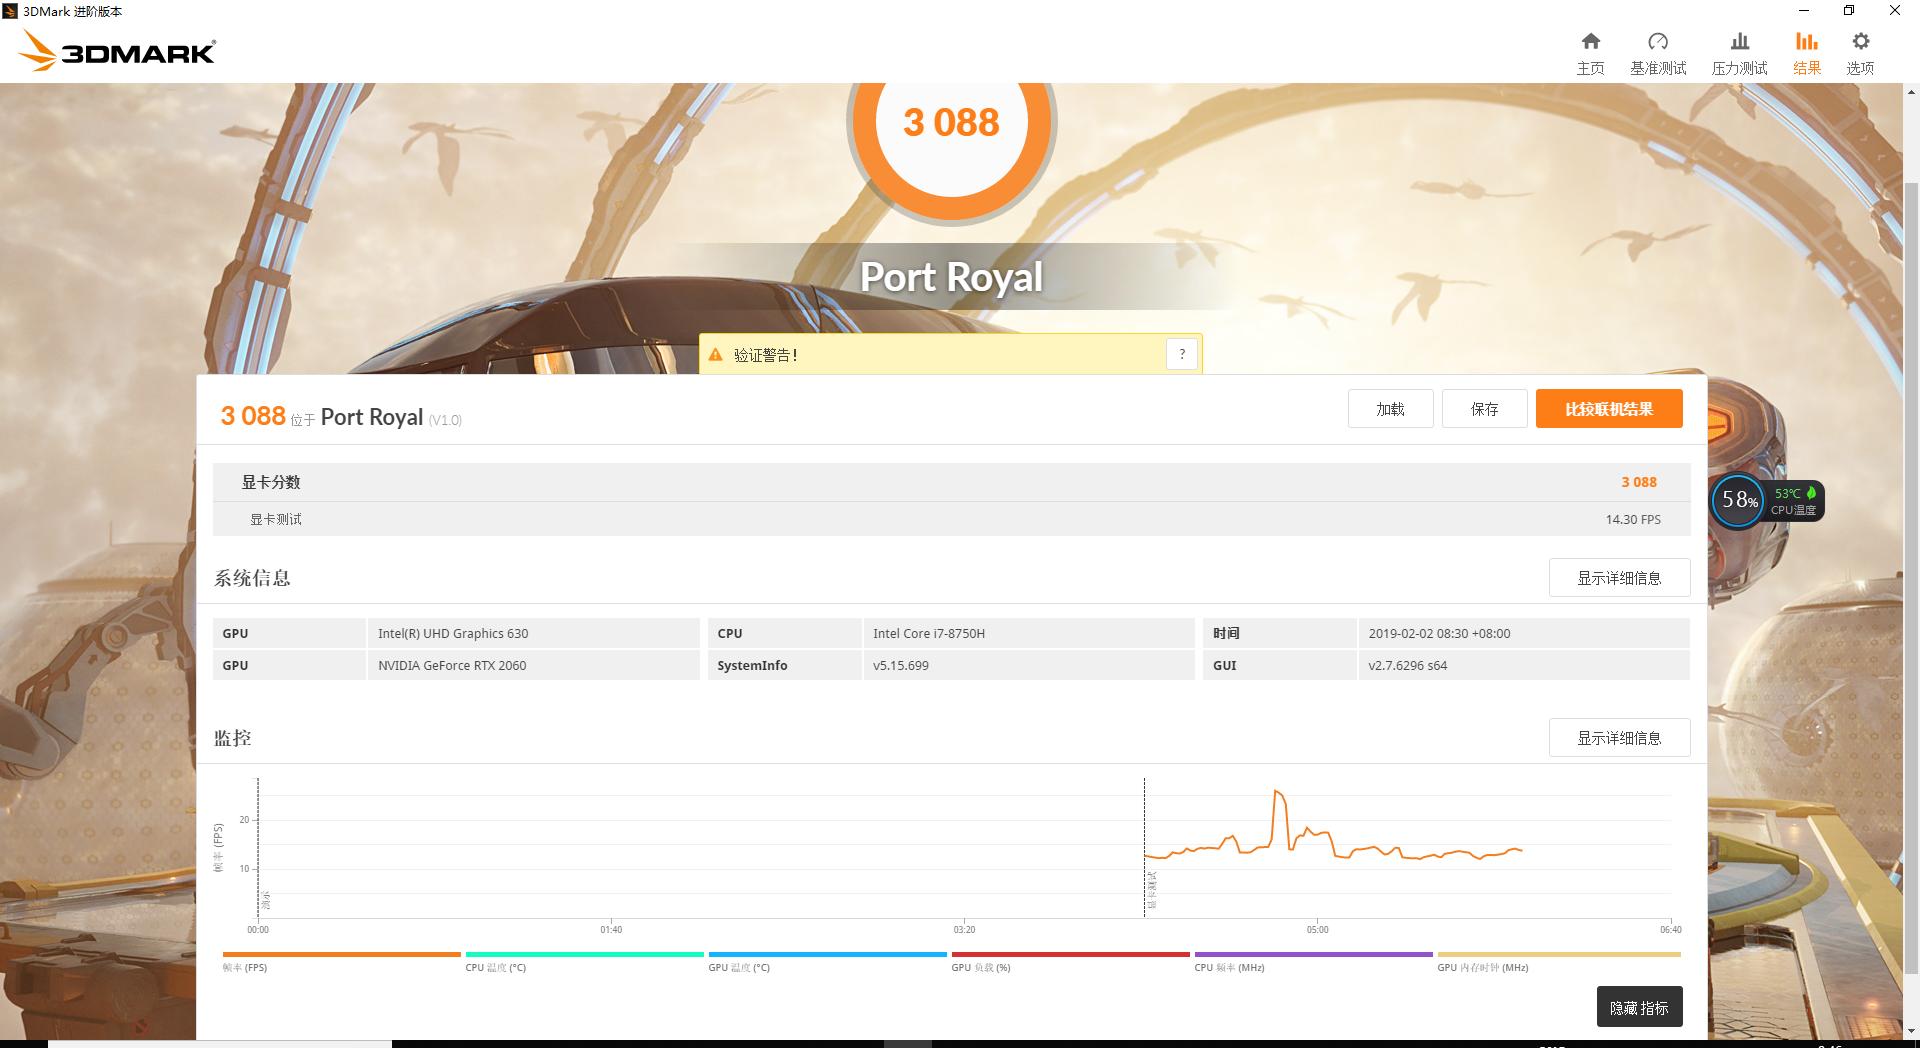This screenshot has height=1048, width=1920.
Task: Click the 3DMark logo
Action: tap(115, 50)
